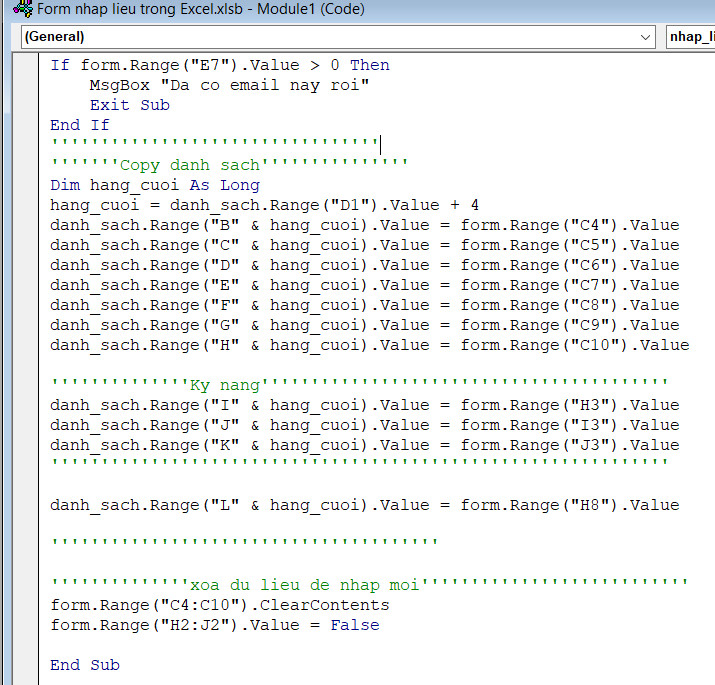Click the line assigning form.Range("C6").Value
The image size is (715, 685).
point(365,265)
